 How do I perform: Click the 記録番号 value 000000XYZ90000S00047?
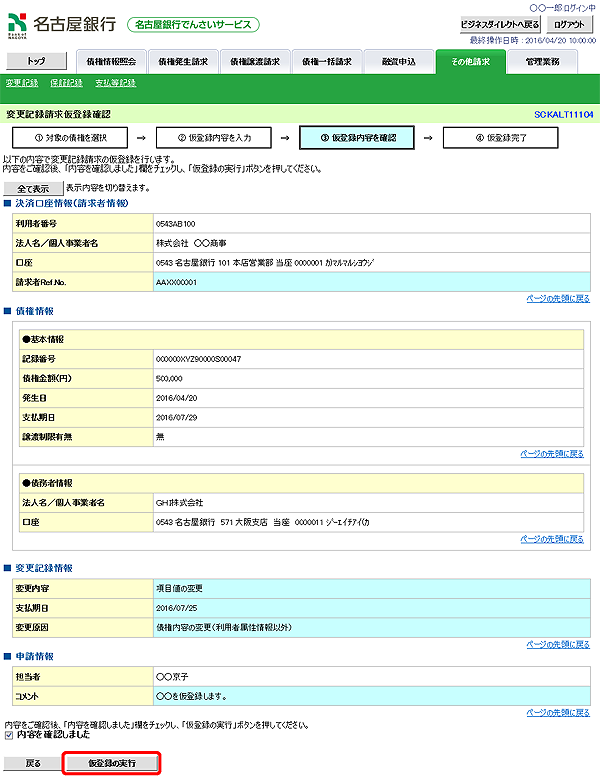pos(199,359)
